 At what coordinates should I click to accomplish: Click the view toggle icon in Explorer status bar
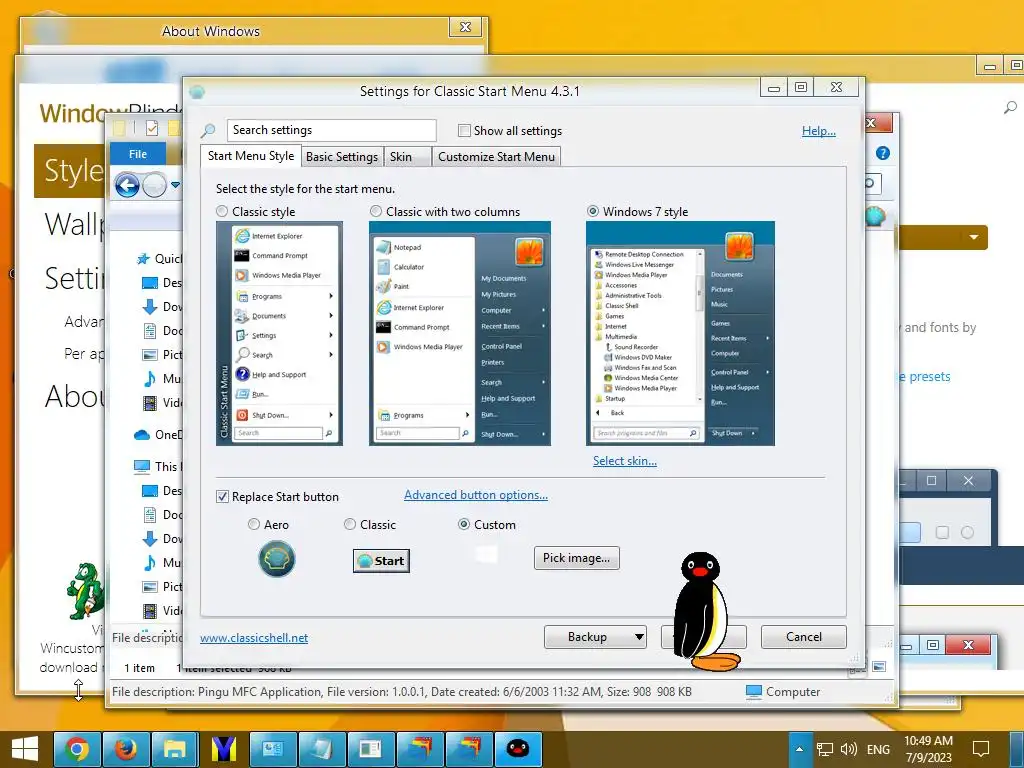tap(879, 667)
